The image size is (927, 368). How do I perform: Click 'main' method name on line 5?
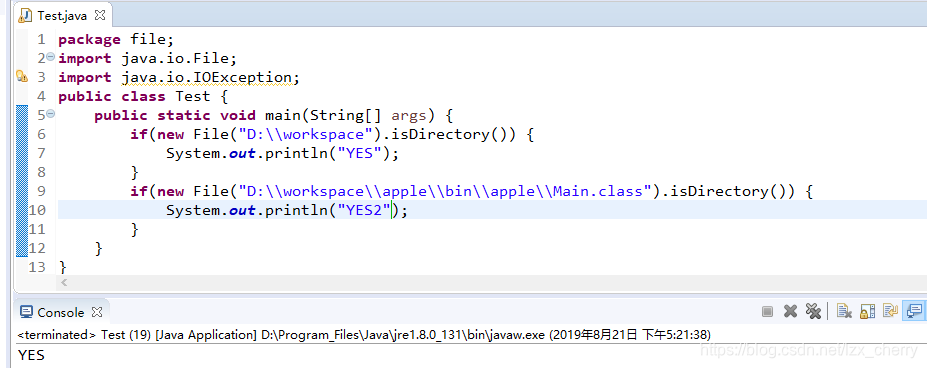click(x=283, y=115)
